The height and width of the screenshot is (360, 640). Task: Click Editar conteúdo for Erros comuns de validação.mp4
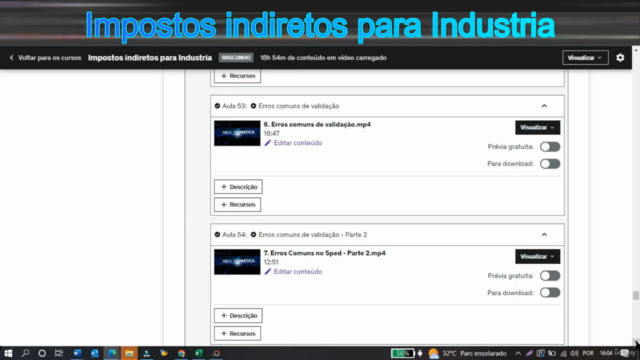(298, 143)
